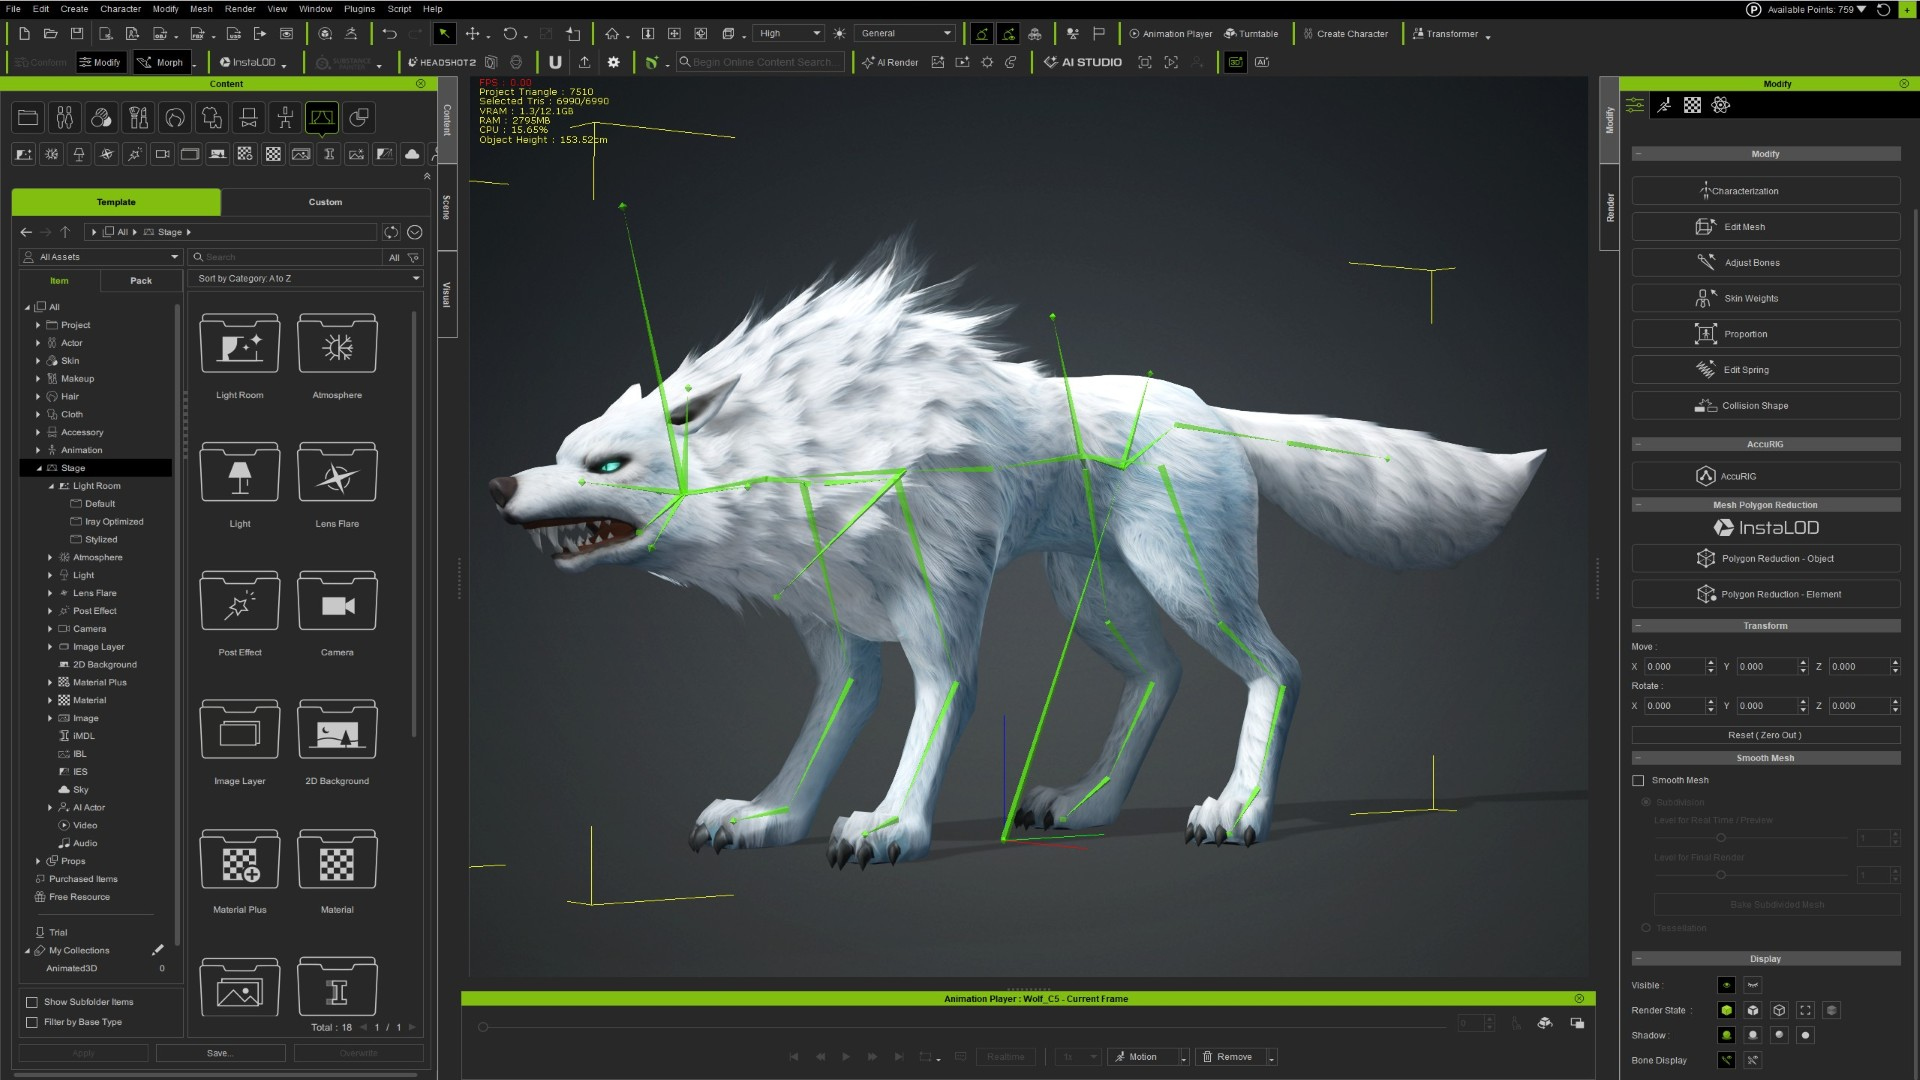Open Collision Shape settings
This screenshot has height=1080, width=1920.
1765,406
